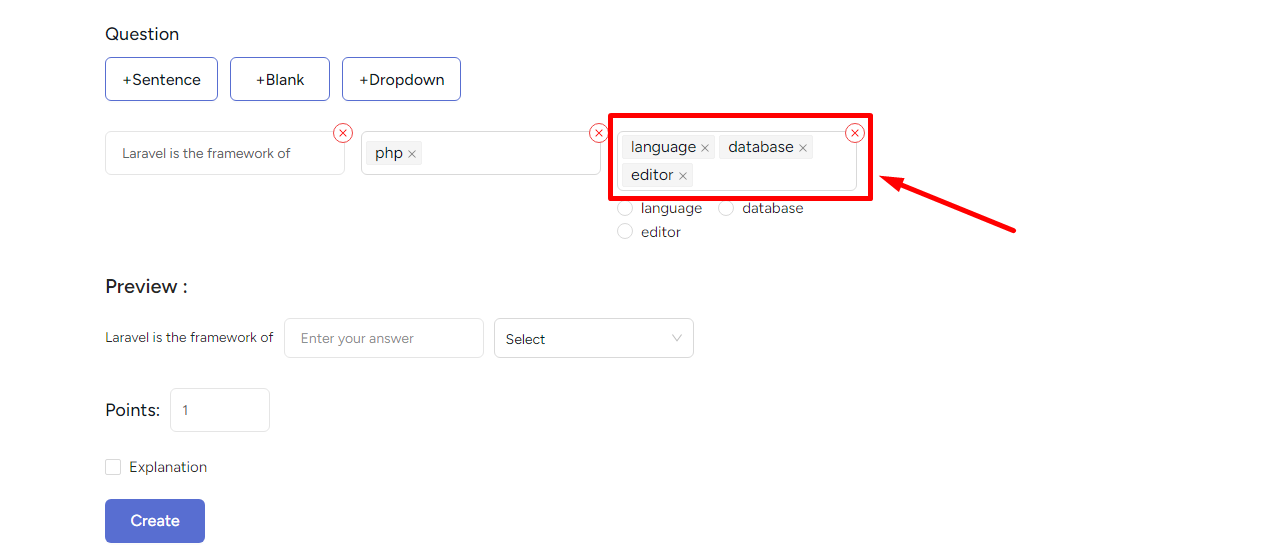This screenshot has width=1263, height=556.
Task: Add a new sentence with +Sentence
Action: [x=161, y=79]
